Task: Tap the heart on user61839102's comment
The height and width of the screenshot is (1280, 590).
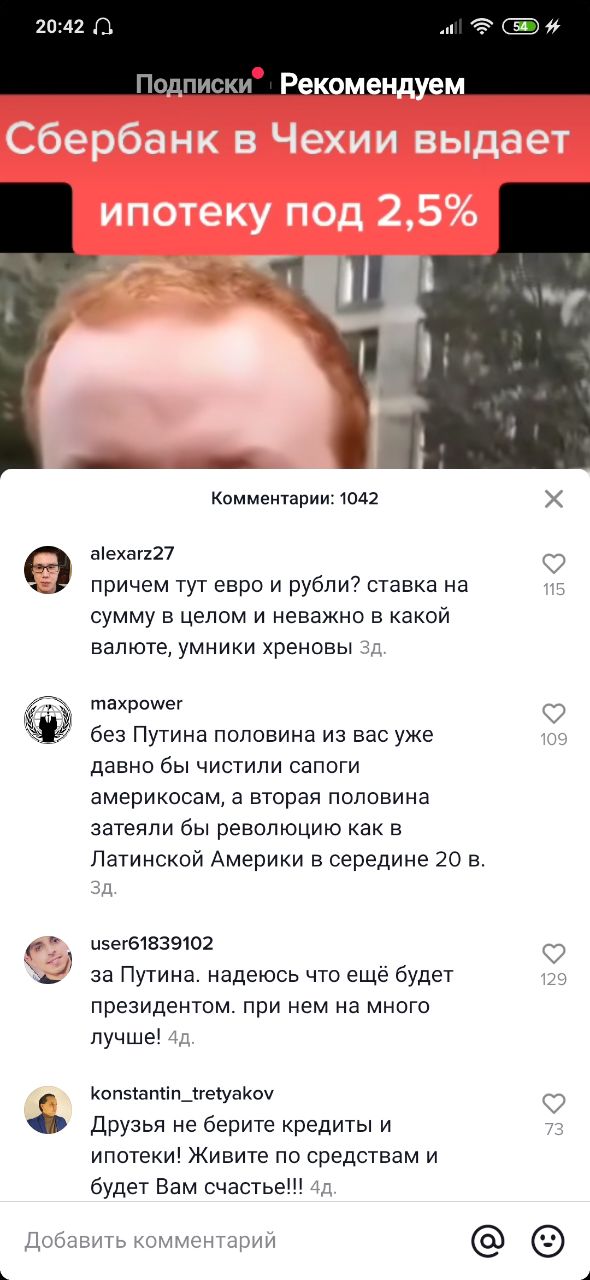Action: tap(553, 953)
